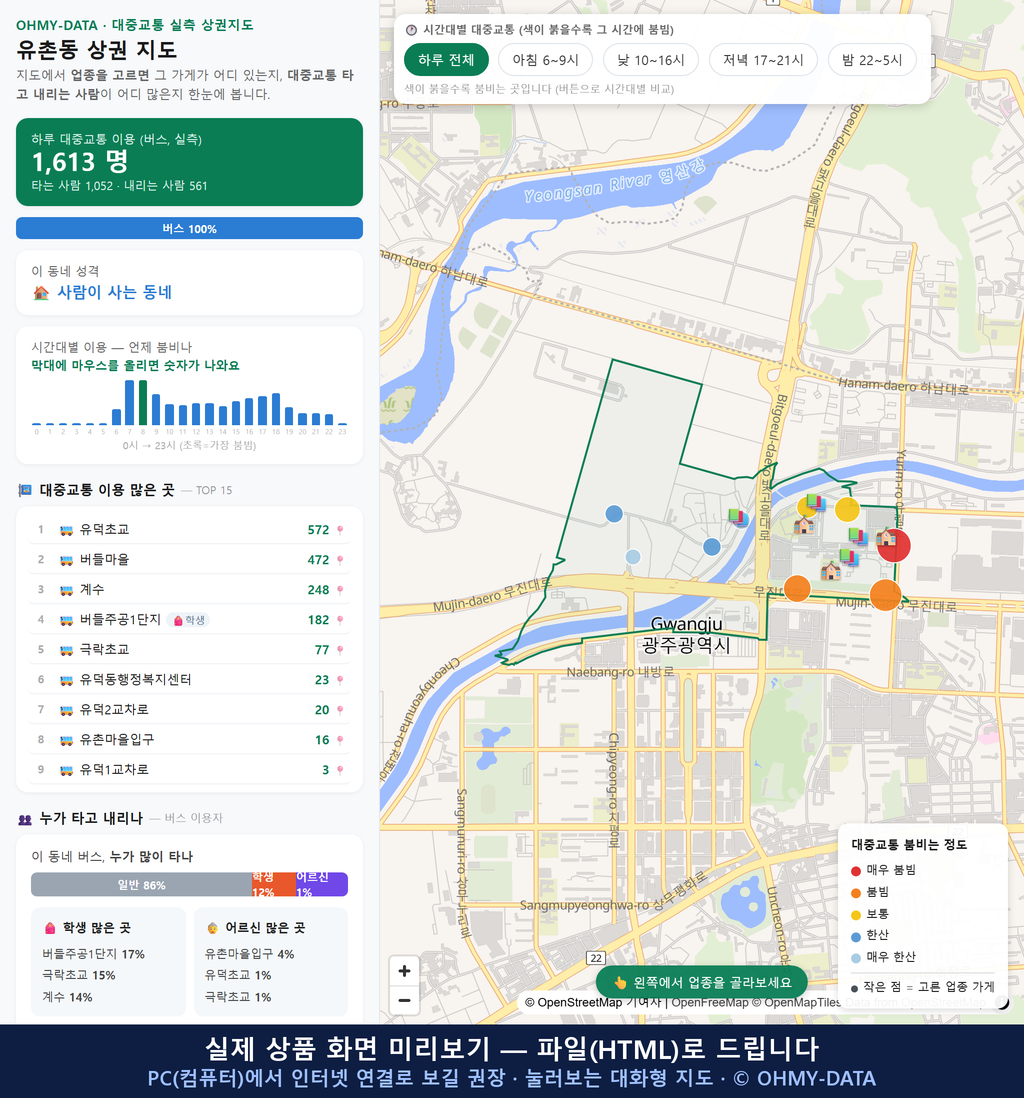Click the 학생 tag on 버들주공1단지 row
The width and height of the screenshot is (1024, 1098).
coord(188,620)
